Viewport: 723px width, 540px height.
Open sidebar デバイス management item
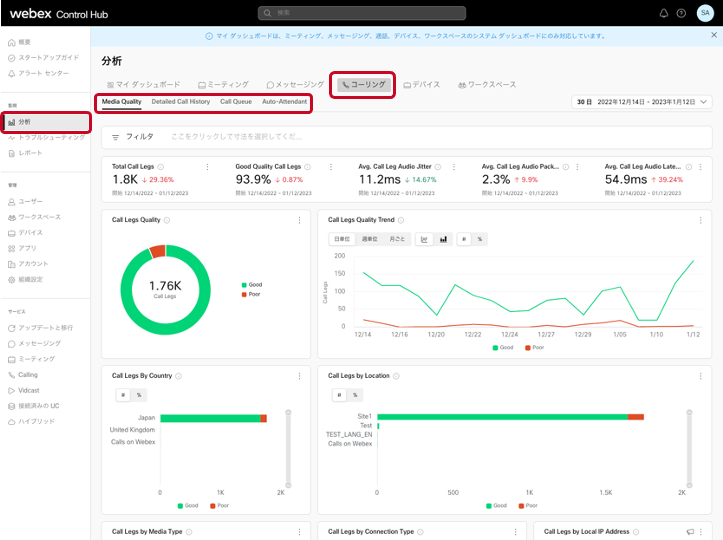coord(25,233)
